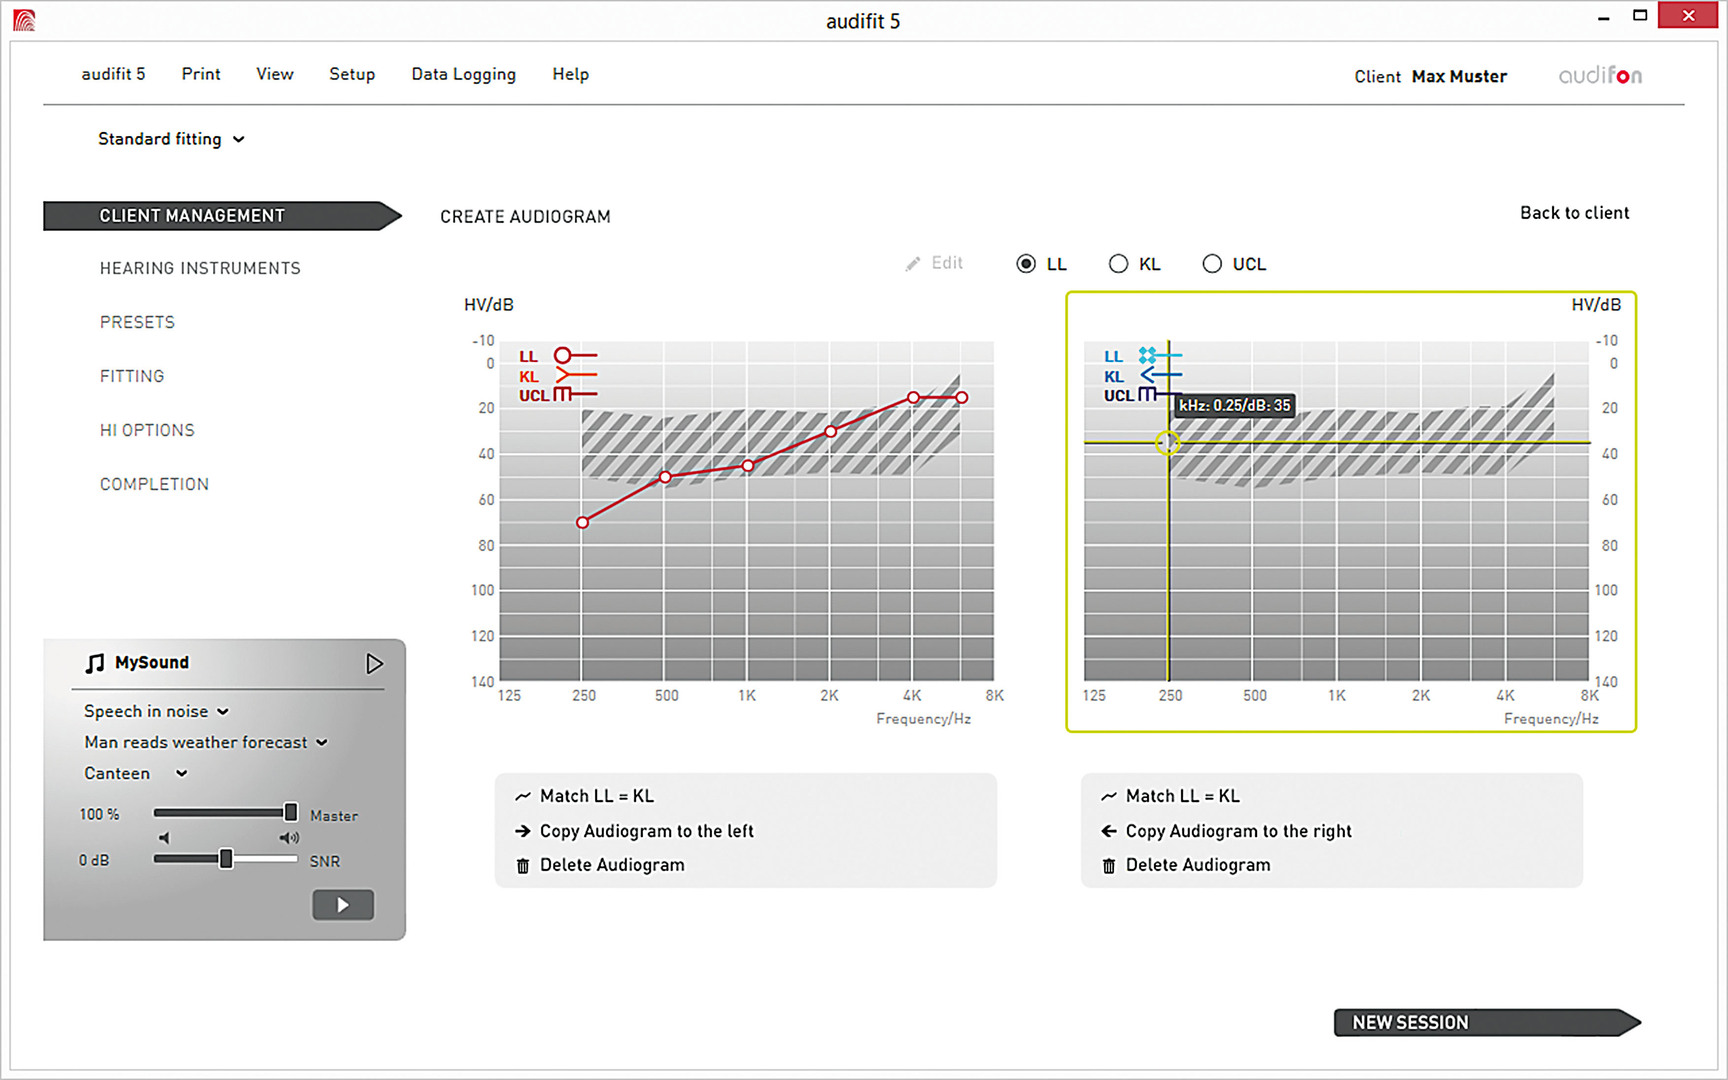This screenshot has width=1728, height=1080.
Task: Click trash icon under left audiogram
Action: point(523,866)
